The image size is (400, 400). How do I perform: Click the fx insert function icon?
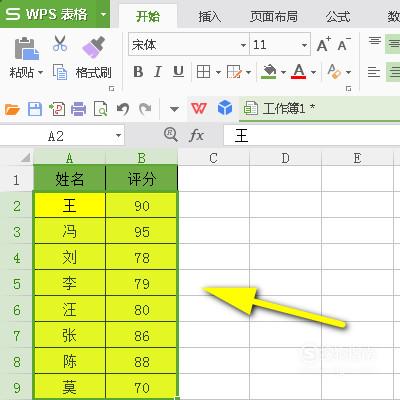[x=196, y=136]
